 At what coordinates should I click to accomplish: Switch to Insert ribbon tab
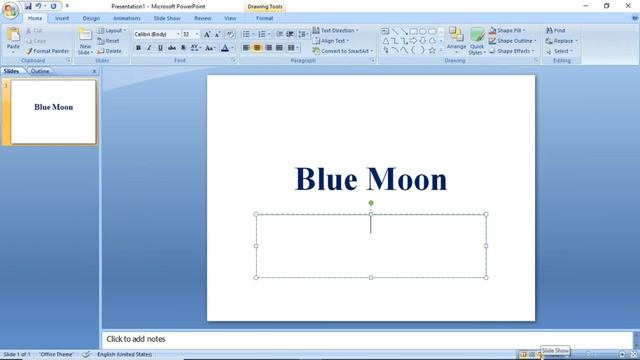click(x=62, y=18)
